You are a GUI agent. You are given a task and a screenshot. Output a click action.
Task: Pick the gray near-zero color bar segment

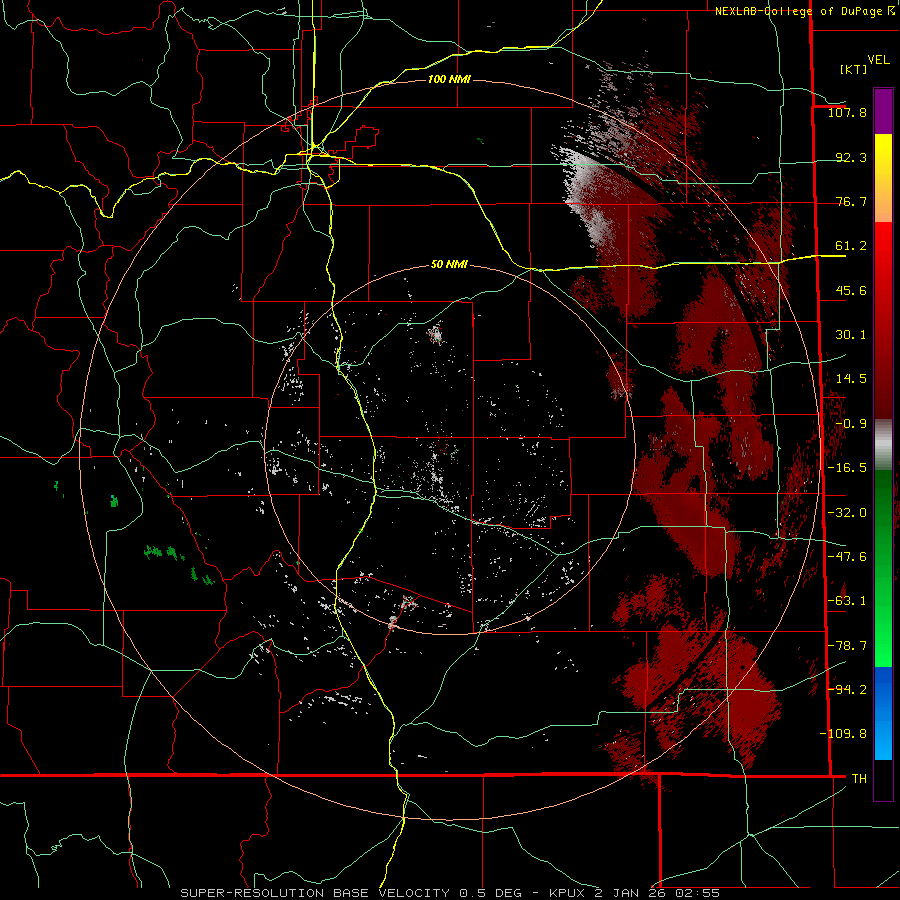883,445
